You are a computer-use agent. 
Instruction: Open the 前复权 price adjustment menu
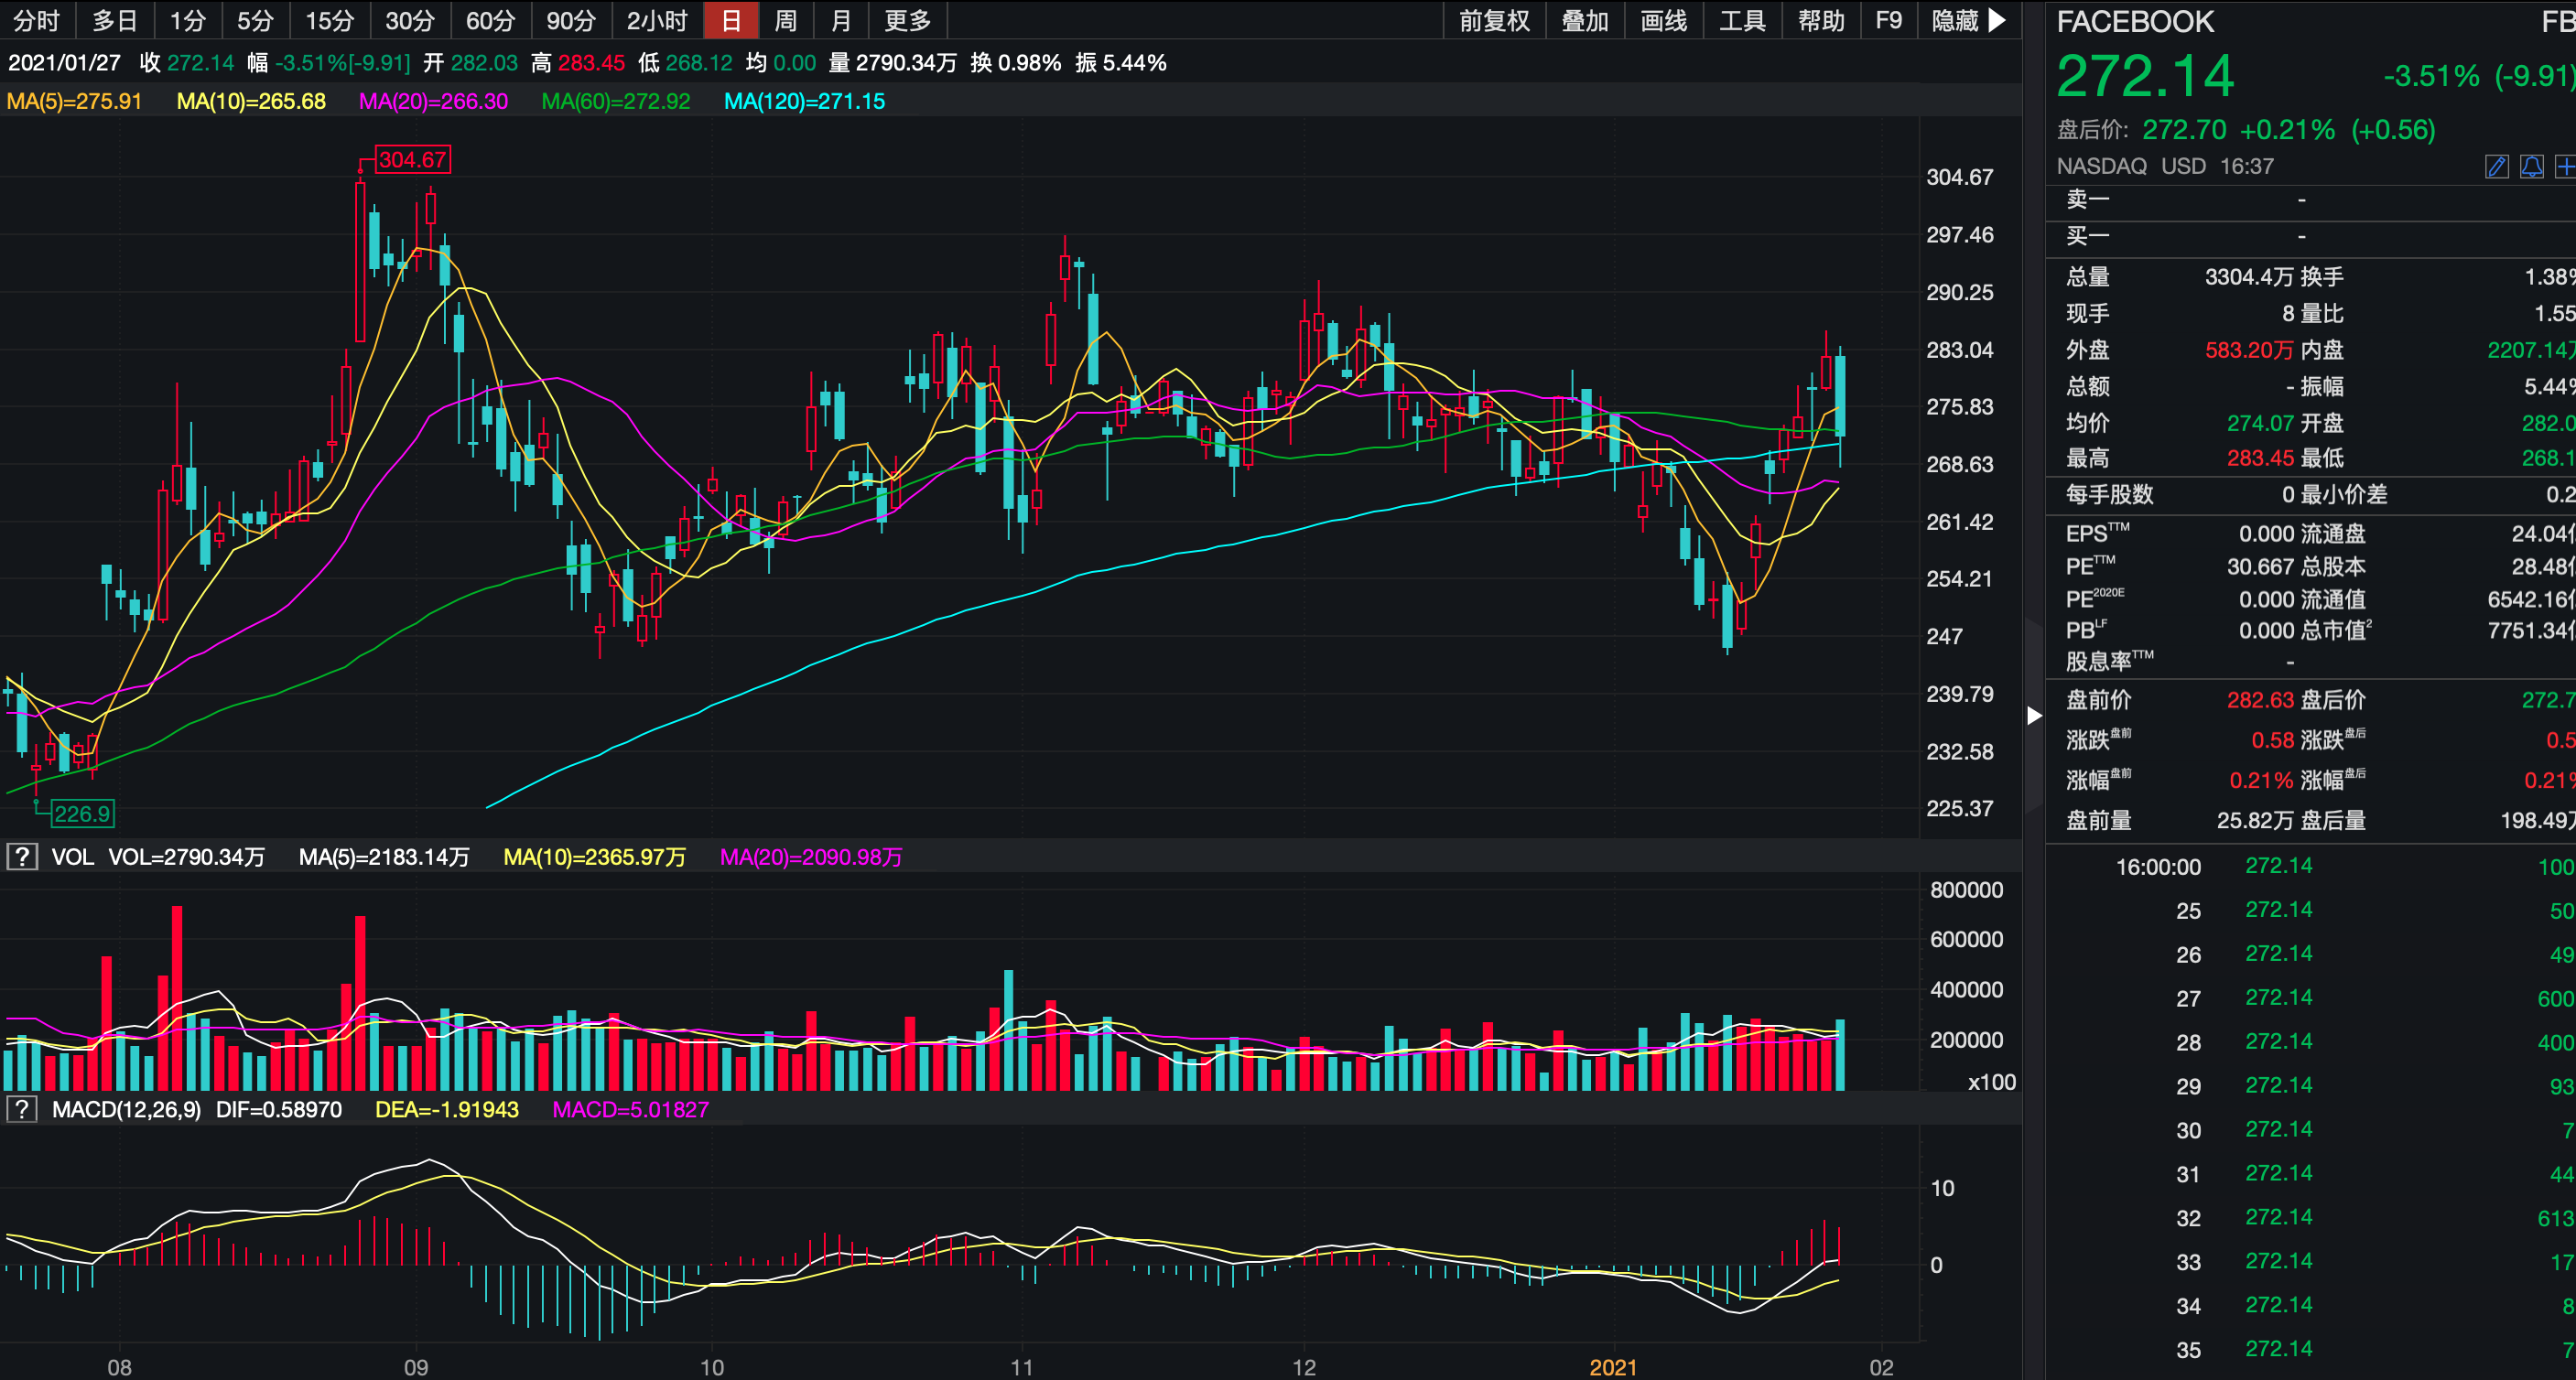coord(1494,20)
